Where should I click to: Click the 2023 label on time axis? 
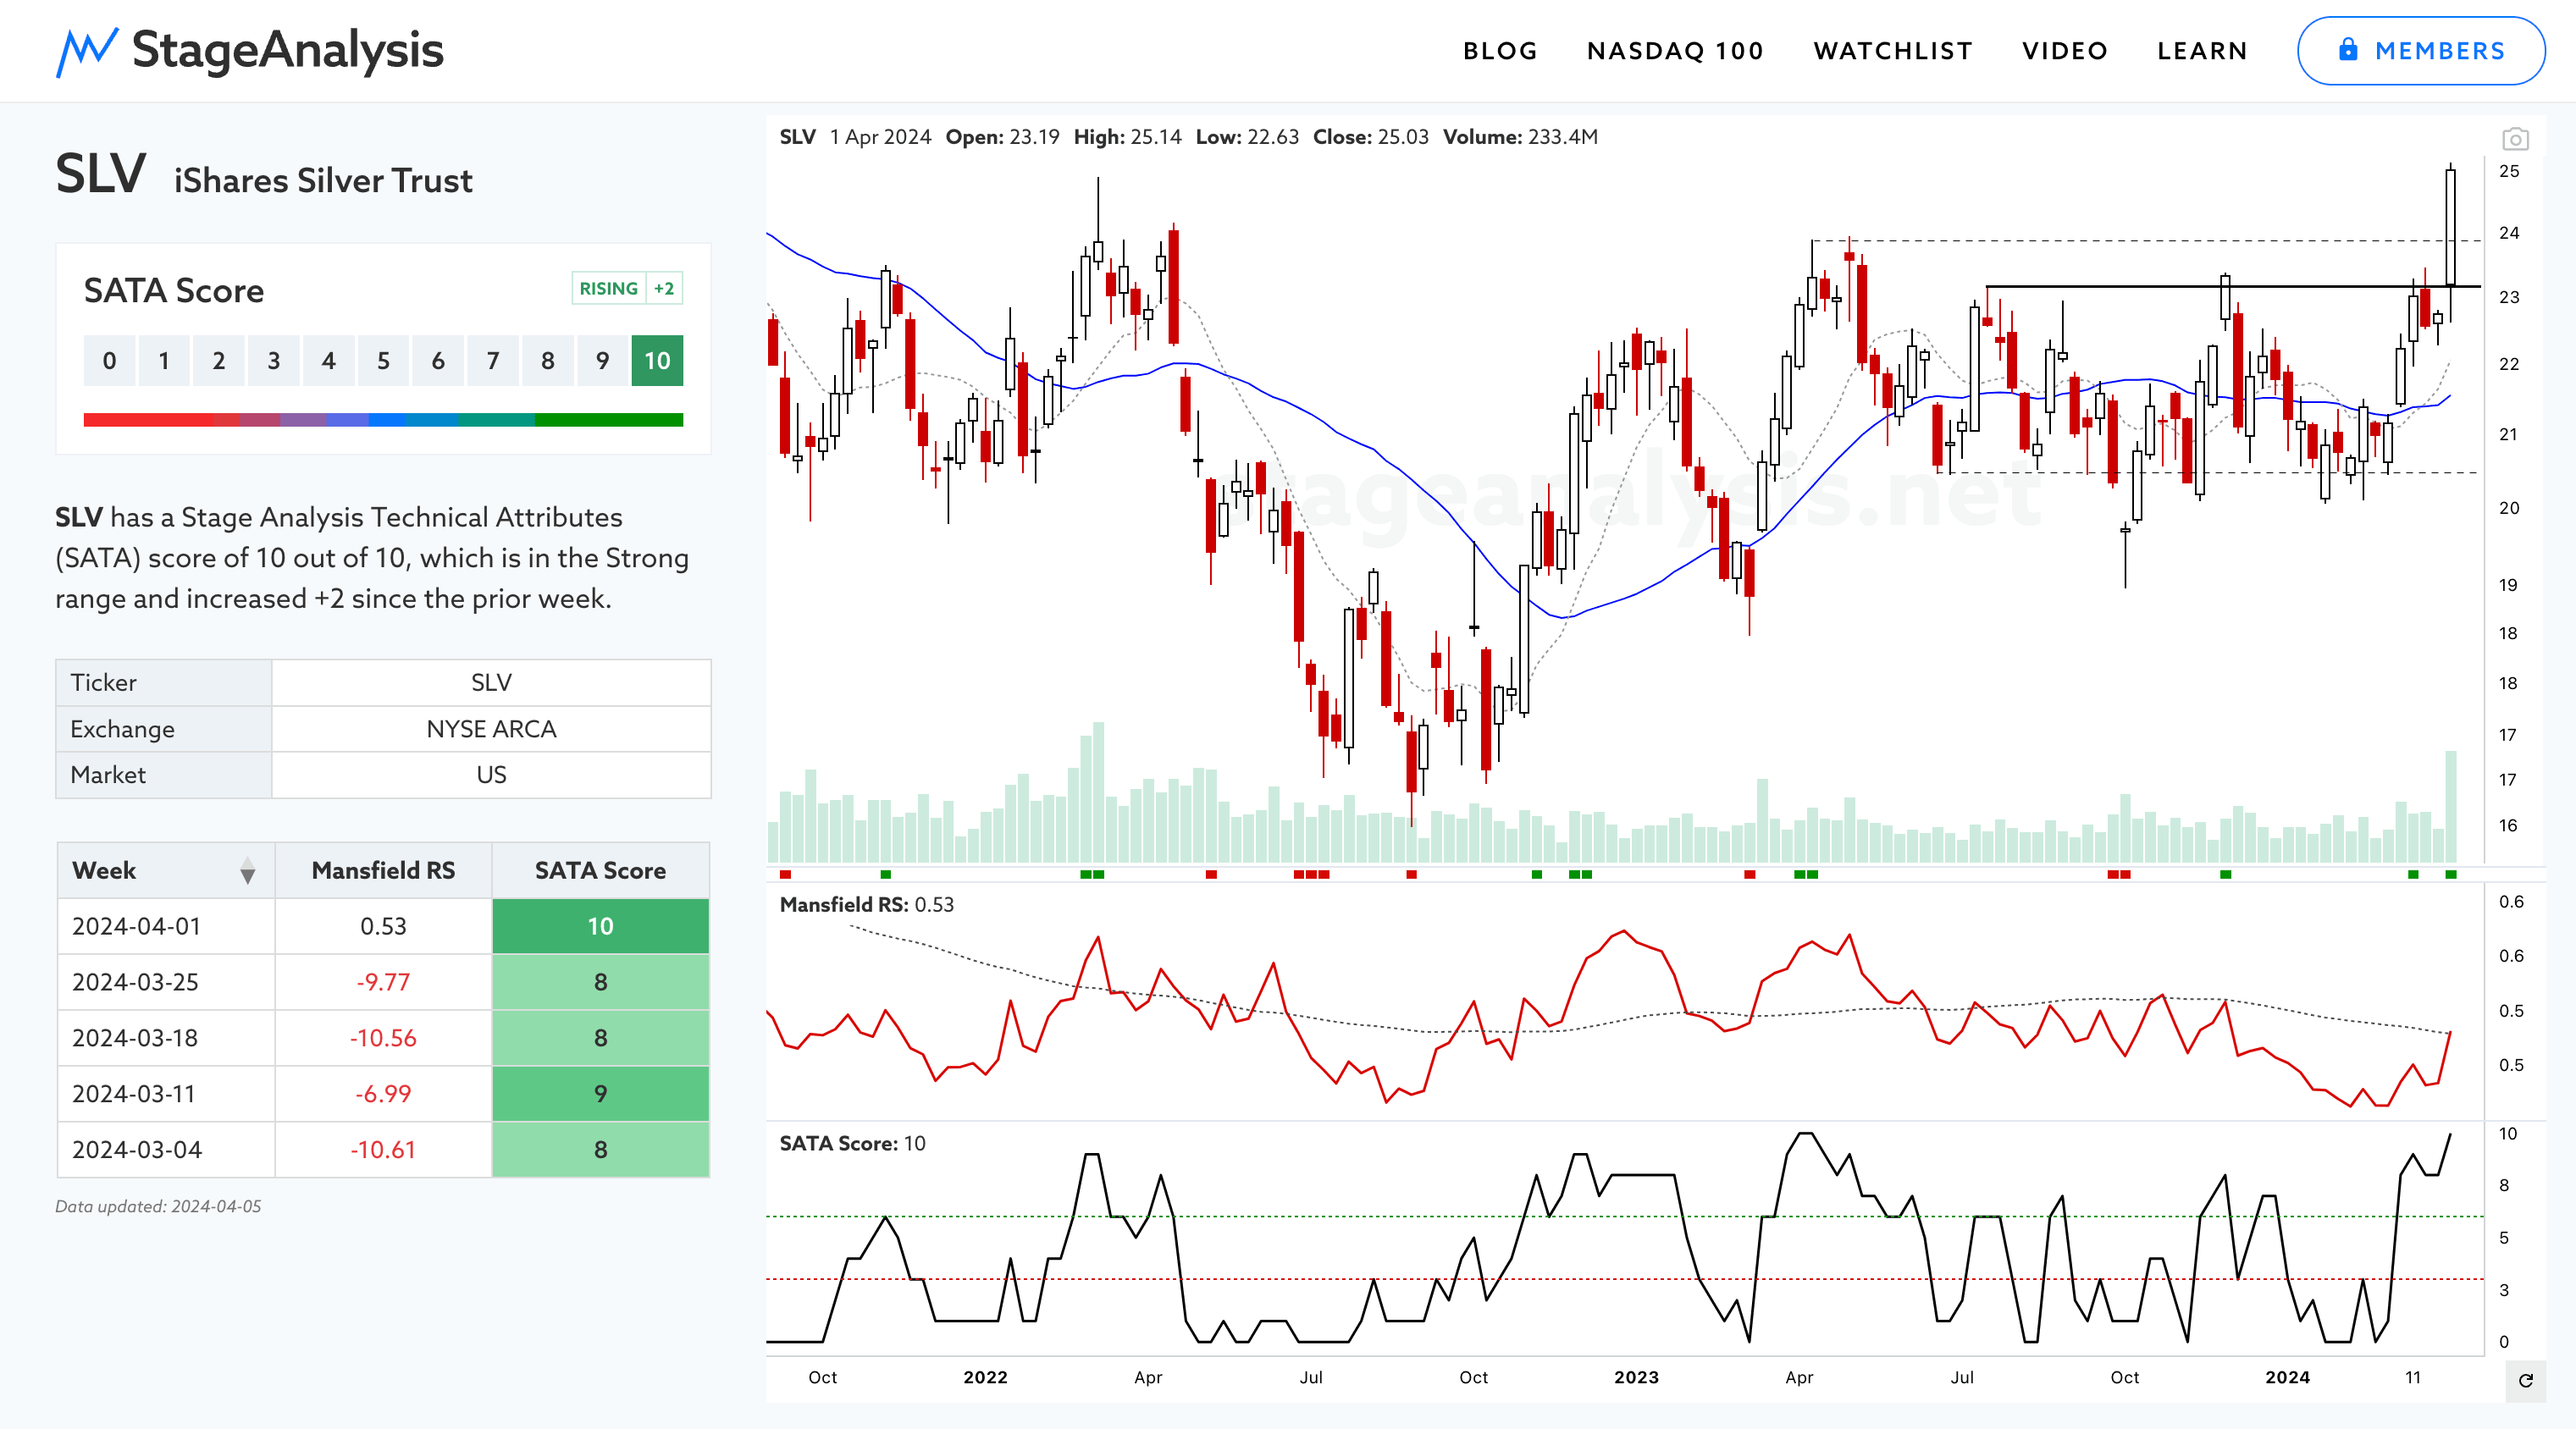(1636, 1378)
